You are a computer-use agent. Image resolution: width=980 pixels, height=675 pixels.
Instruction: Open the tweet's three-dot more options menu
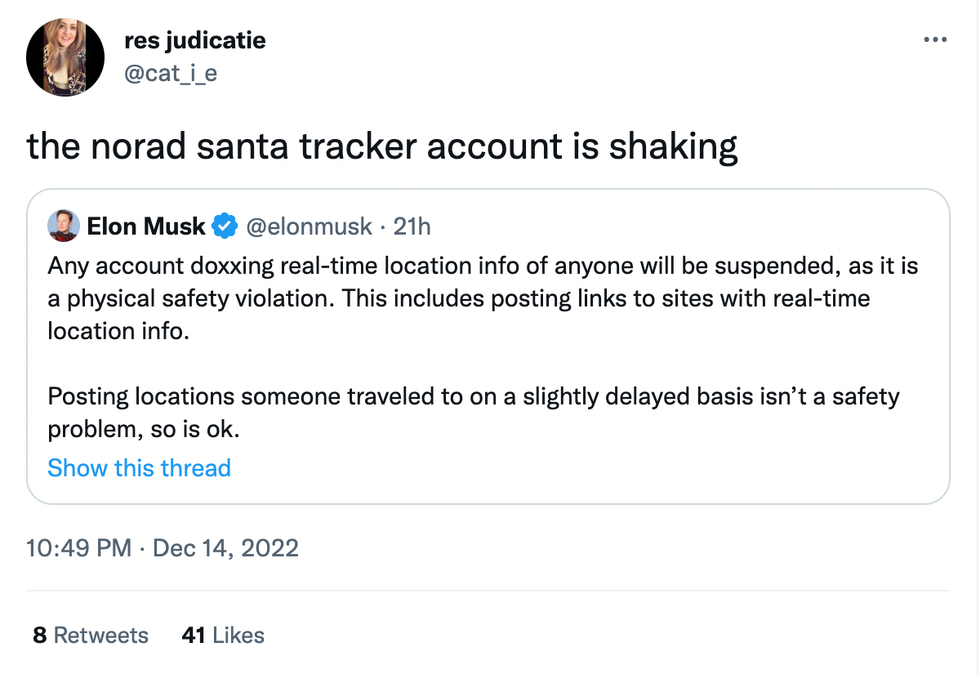935,40
